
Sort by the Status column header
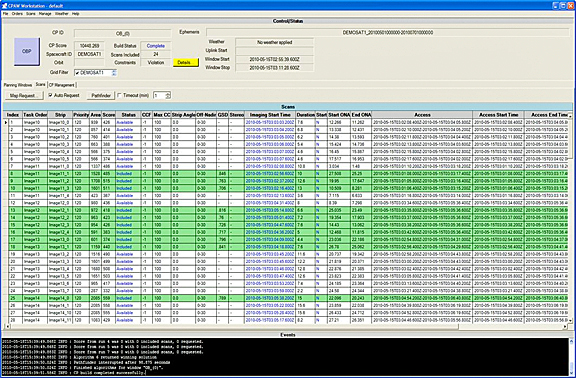tap(128, 115)
